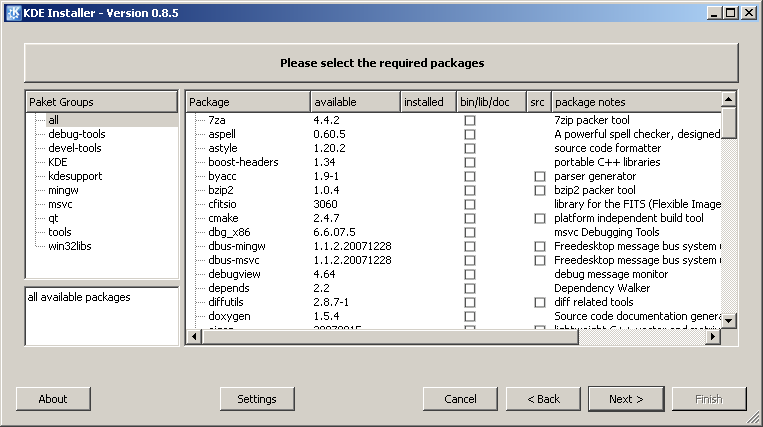
Task: Click the vertical scrollbar thumb
Action: (x=728, y=123)
